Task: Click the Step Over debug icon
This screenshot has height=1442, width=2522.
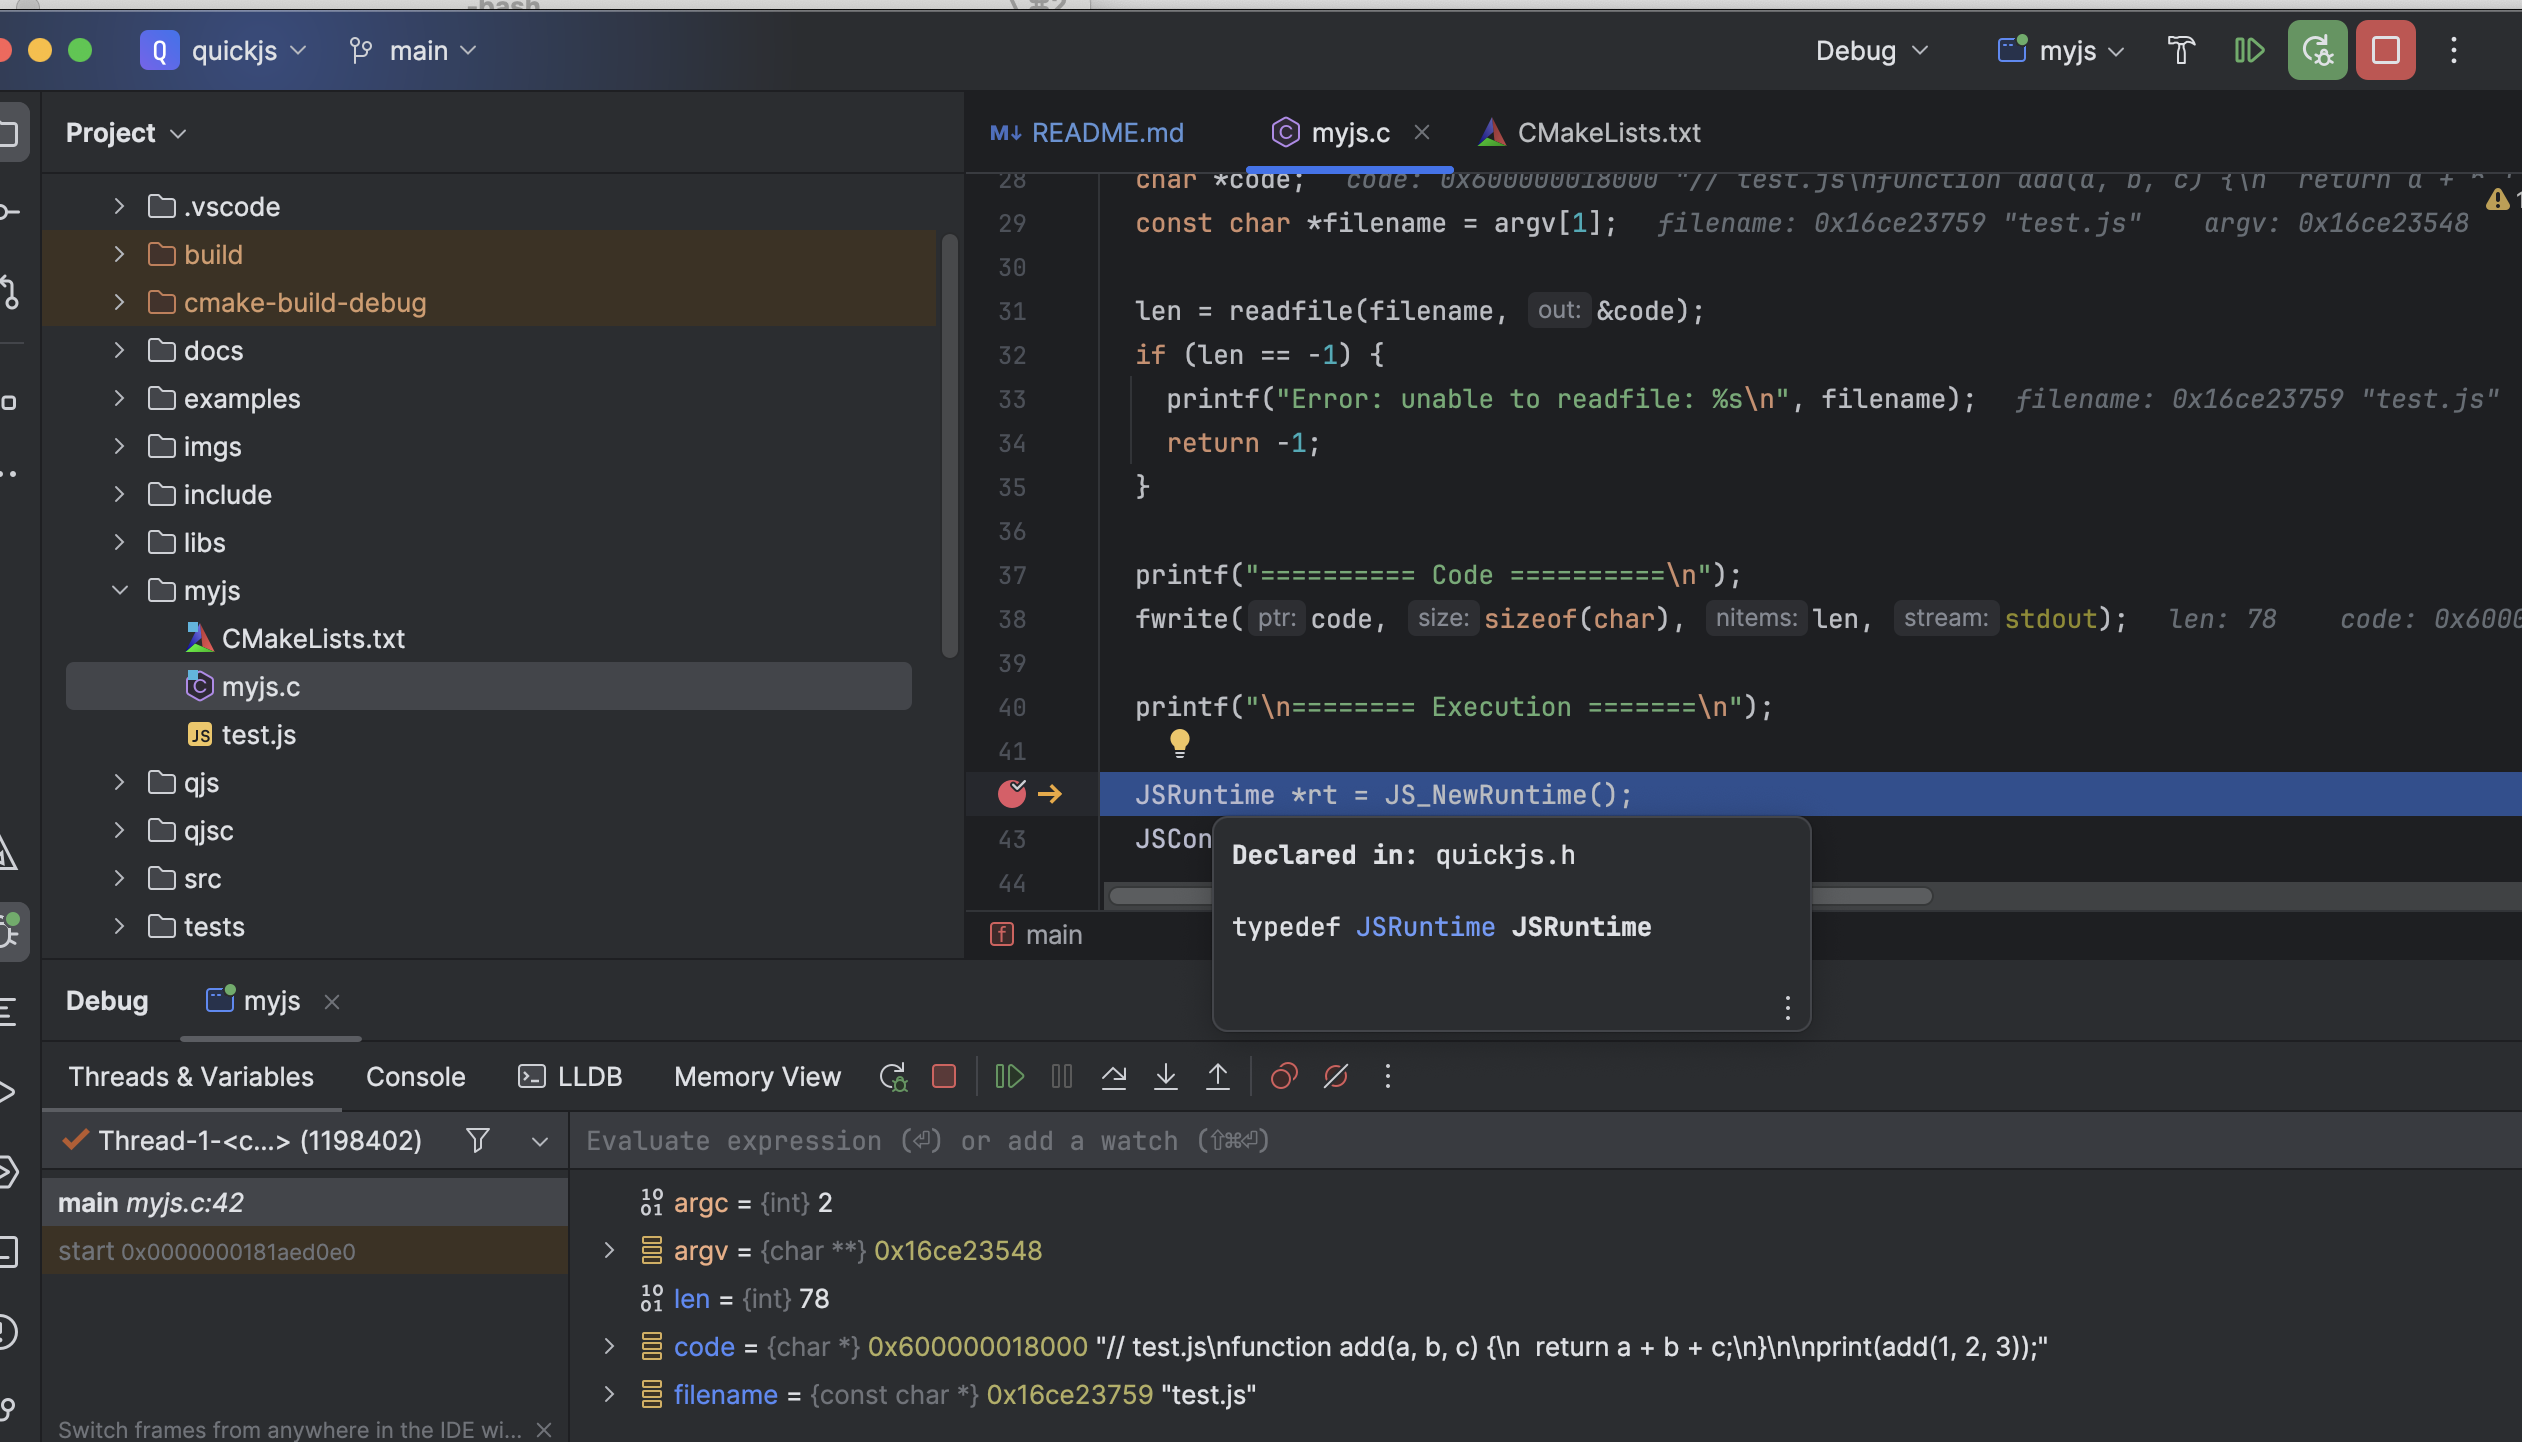Action: (x=1112, y=1078)
